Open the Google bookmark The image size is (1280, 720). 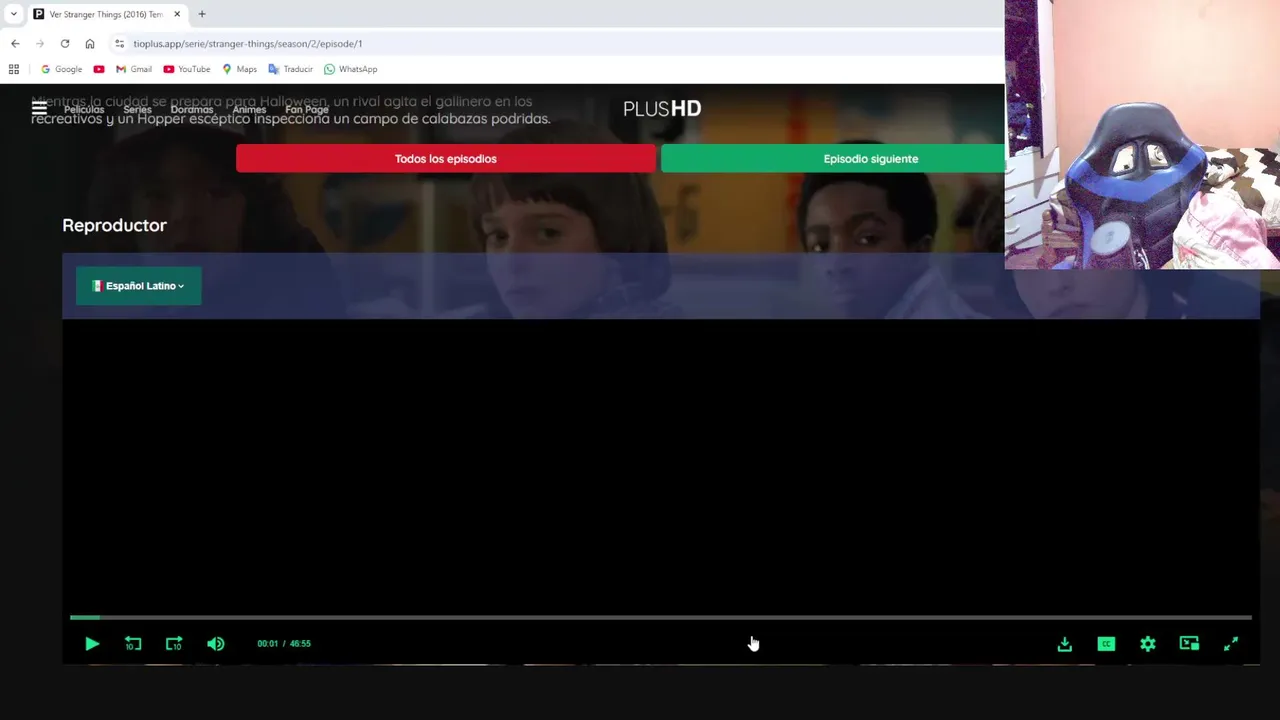coord(61,69)
